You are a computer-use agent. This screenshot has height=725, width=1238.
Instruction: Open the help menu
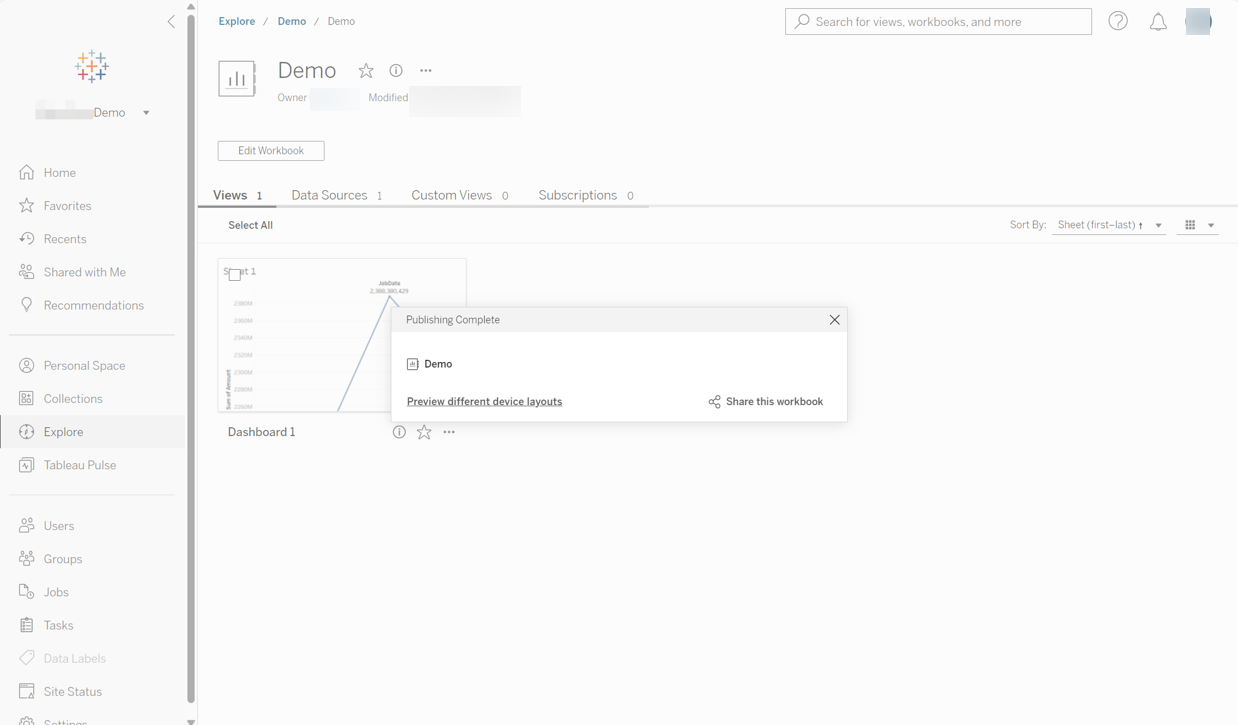(1117, 21)
